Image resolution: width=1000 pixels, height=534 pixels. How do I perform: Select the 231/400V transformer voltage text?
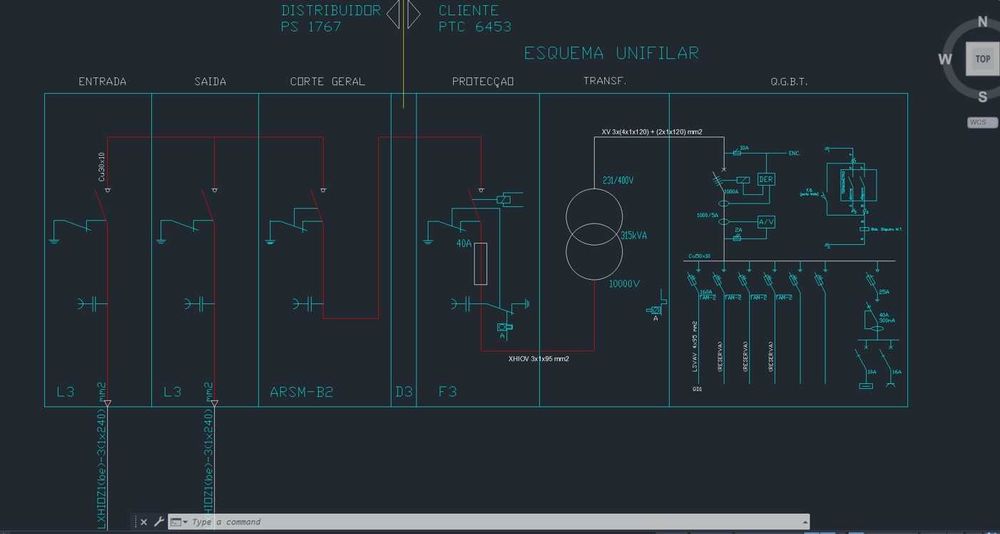[x=618, y=181]
